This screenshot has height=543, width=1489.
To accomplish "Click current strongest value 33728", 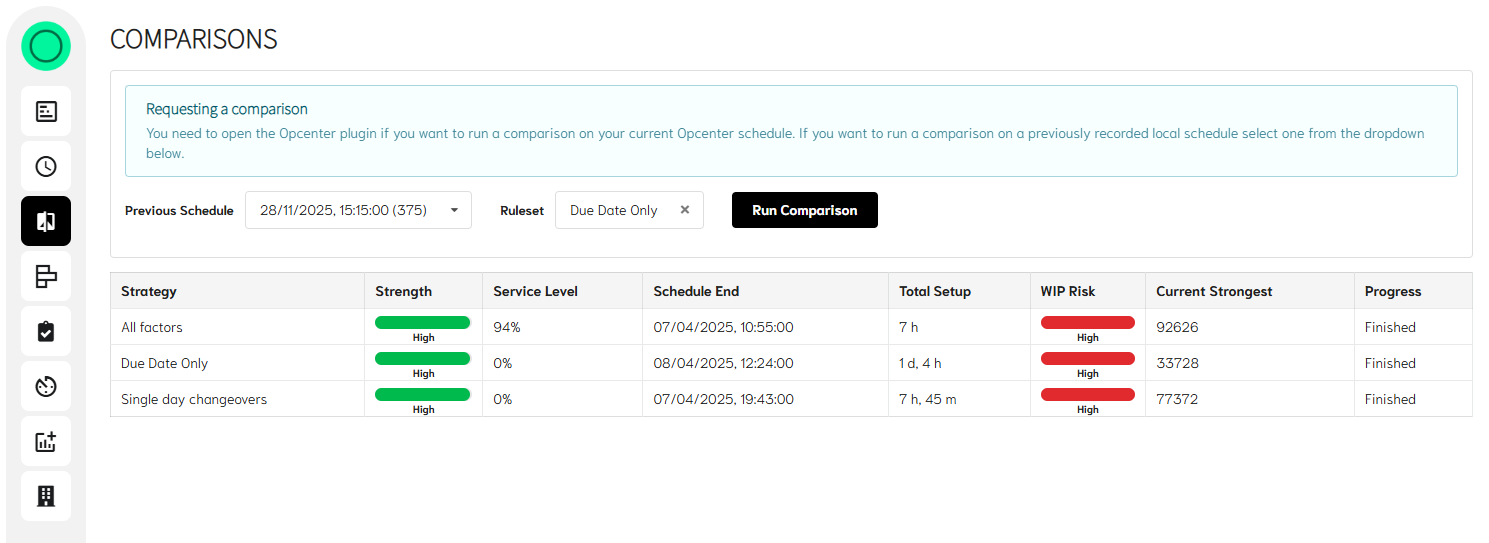I will click(x=1177, y=363).
